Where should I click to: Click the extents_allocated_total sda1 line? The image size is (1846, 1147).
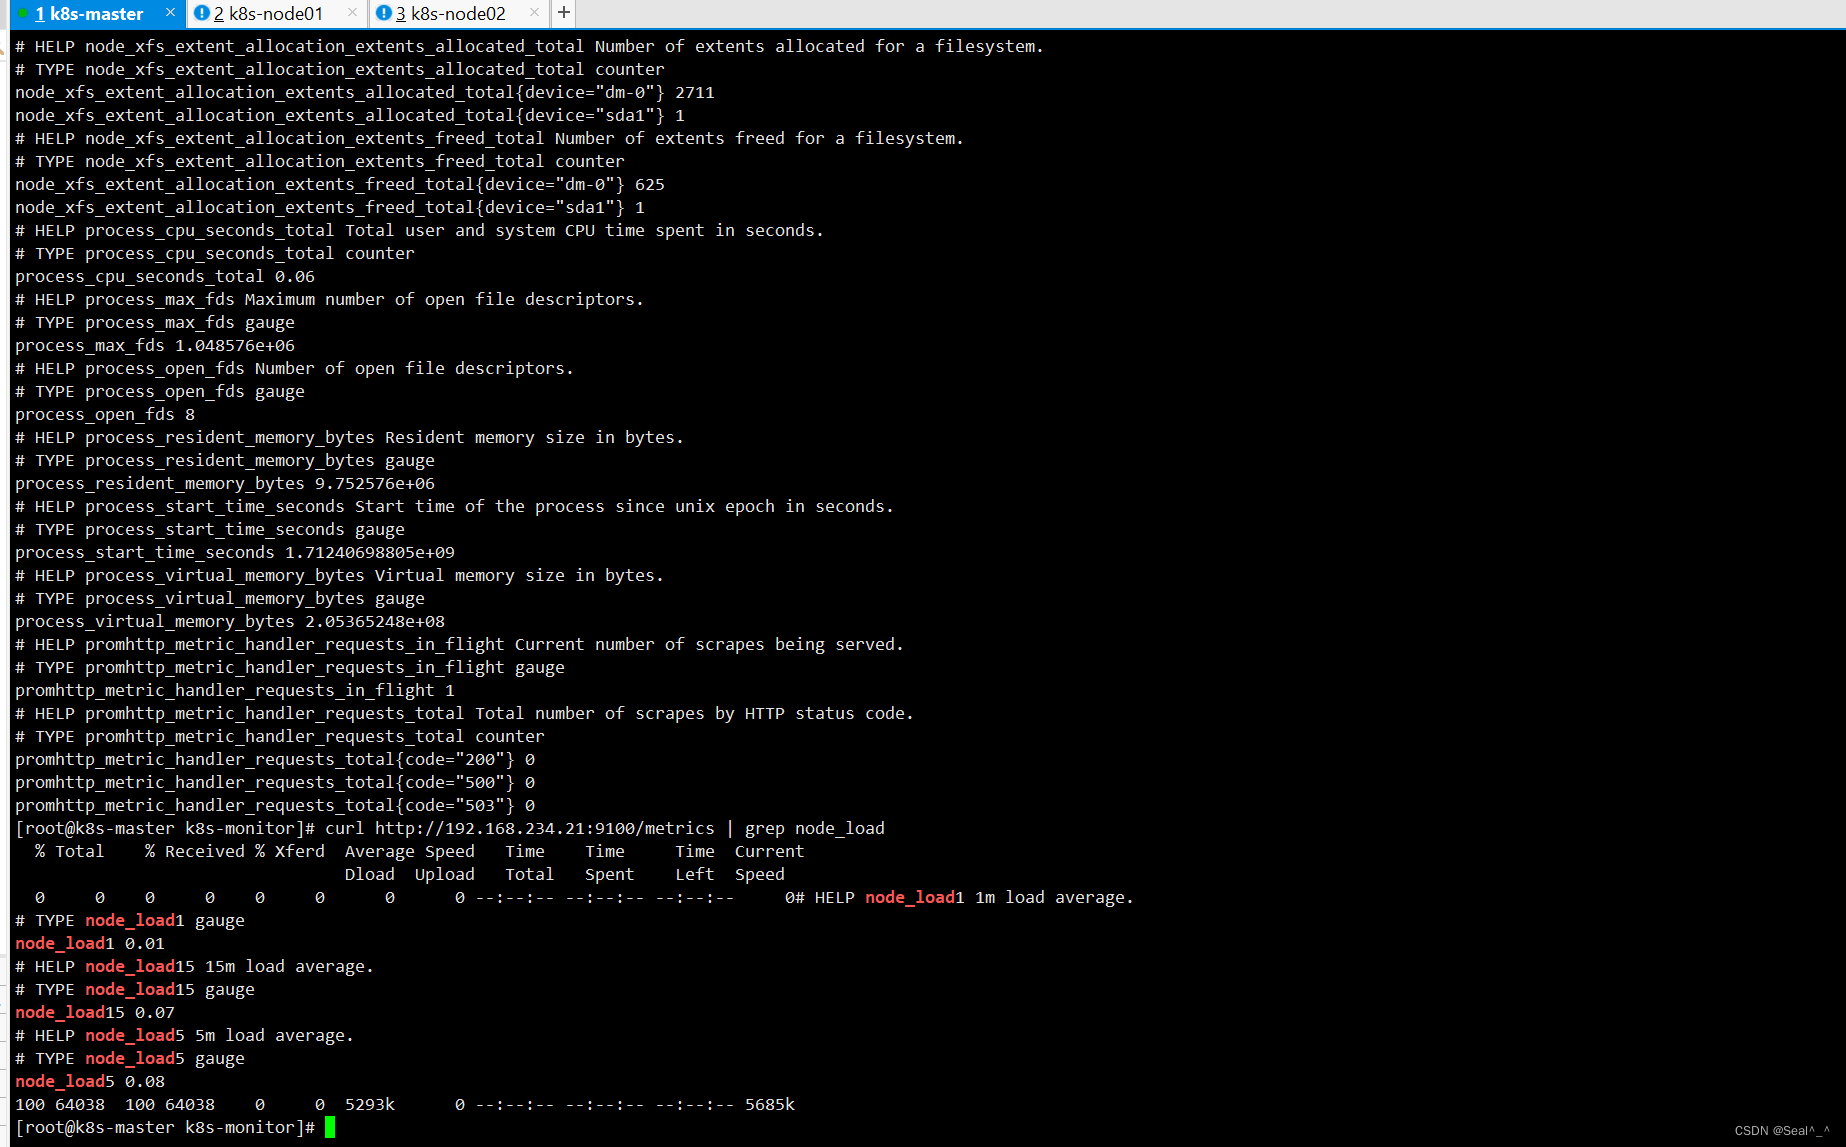[350, 115]
